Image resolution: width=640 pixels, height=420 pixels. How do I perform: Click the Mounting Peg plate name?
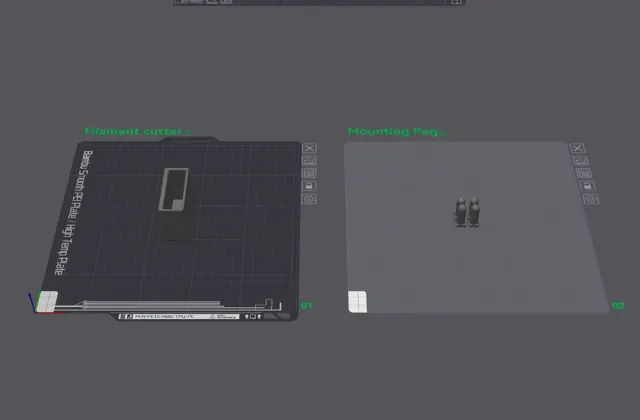click(x=392, y=131)
